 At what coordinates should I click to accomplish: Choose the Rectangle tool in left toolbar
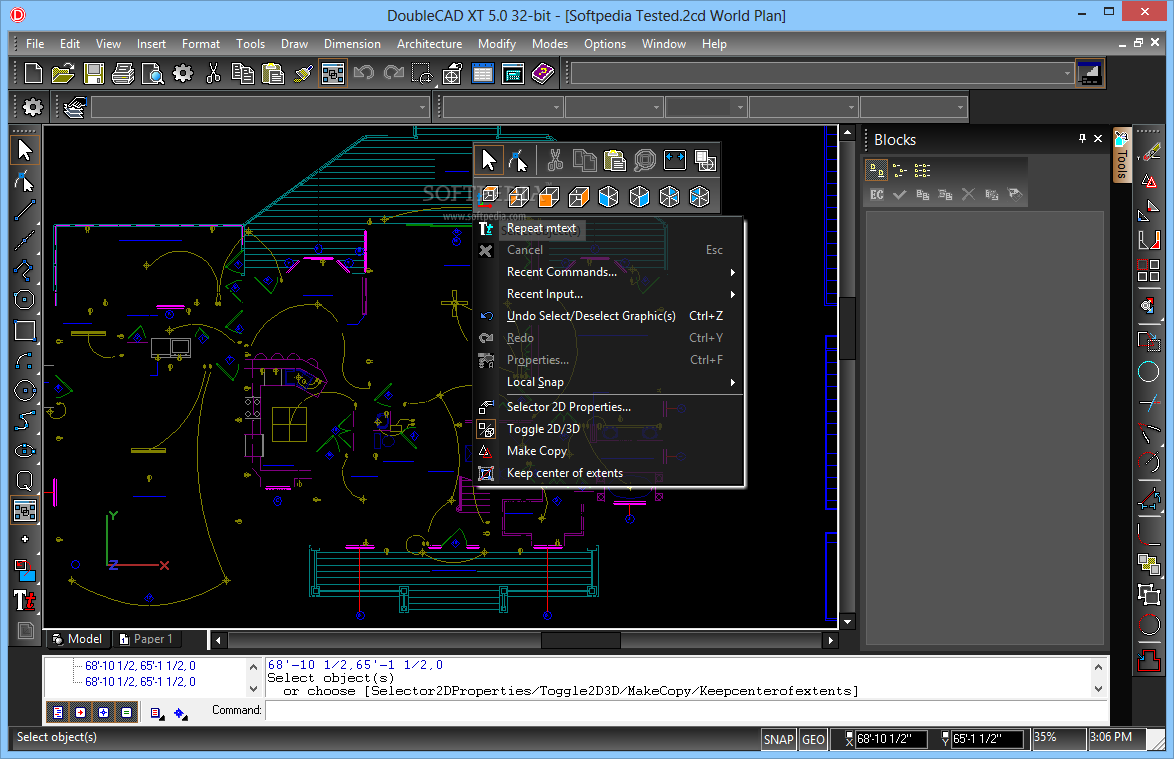pos(25,330)
